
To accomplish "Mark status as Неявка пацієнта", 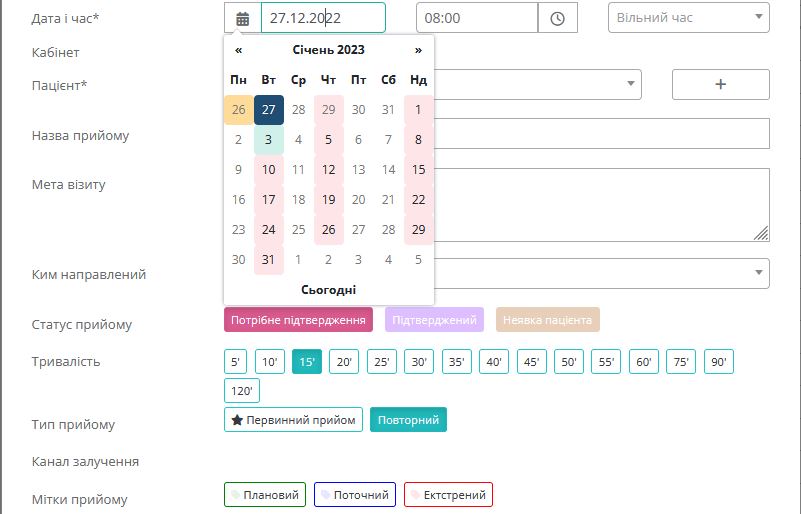I will tap(548, 320).
